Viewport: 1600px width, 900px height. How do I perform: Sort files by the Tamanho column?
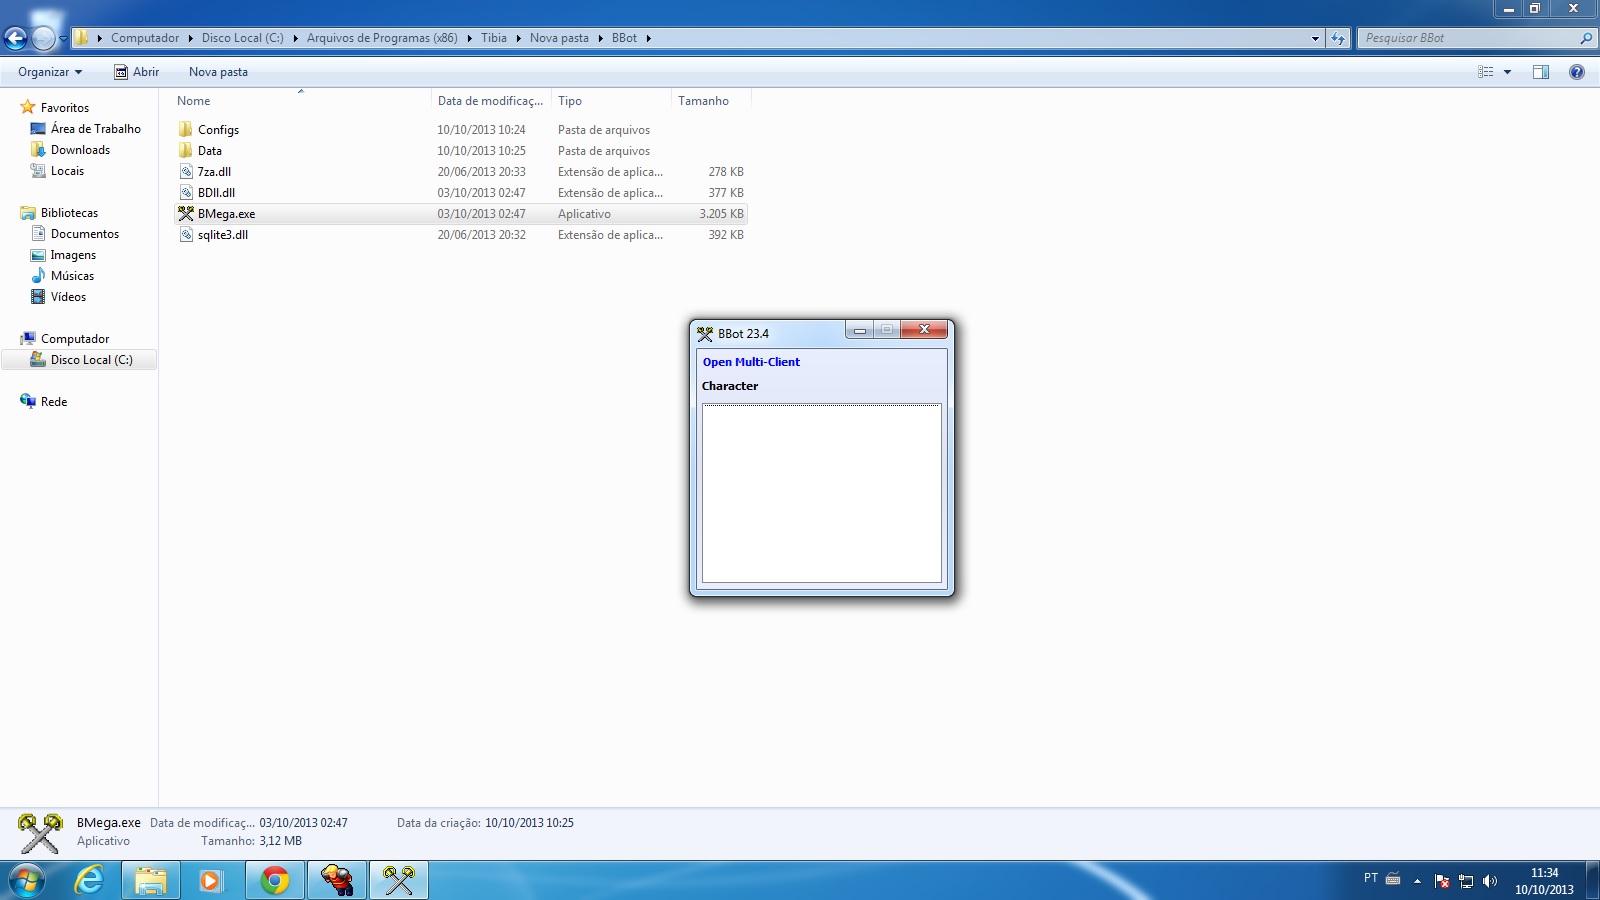tap(704, 101)
